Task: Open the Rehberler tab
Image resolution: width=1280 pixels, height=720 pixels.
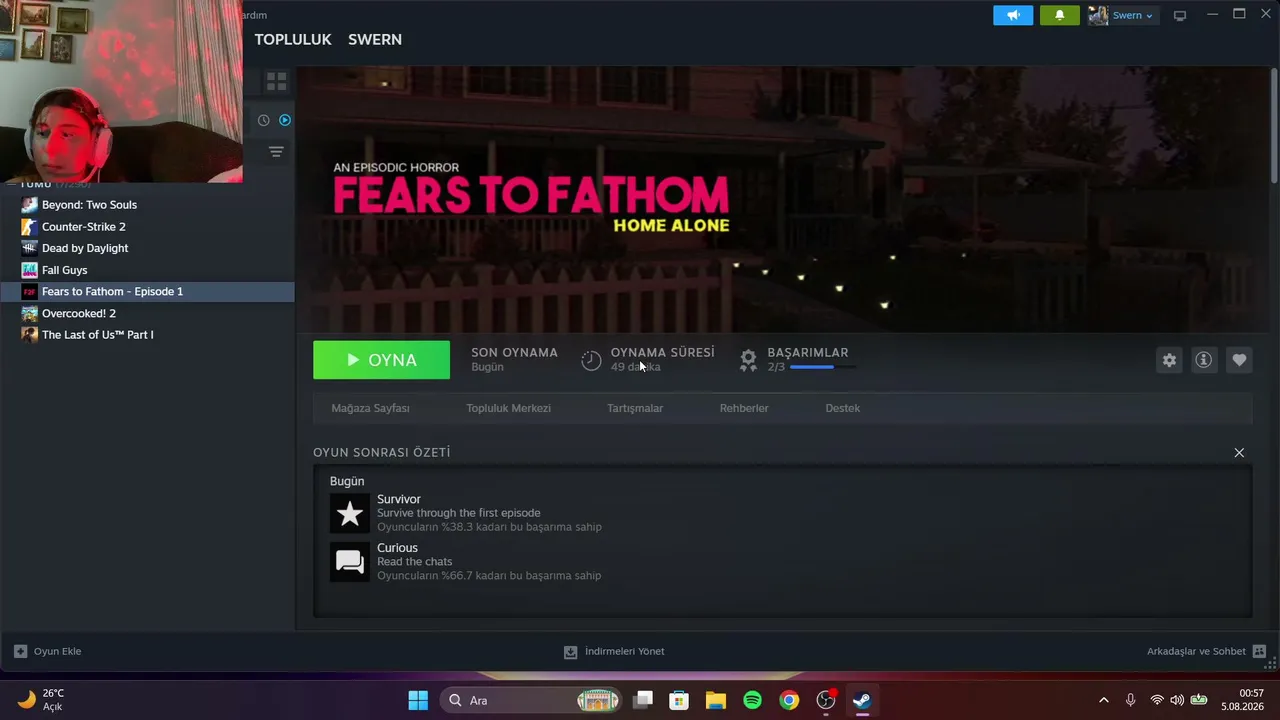Action: pyautogui.click(x=744, y=408)
